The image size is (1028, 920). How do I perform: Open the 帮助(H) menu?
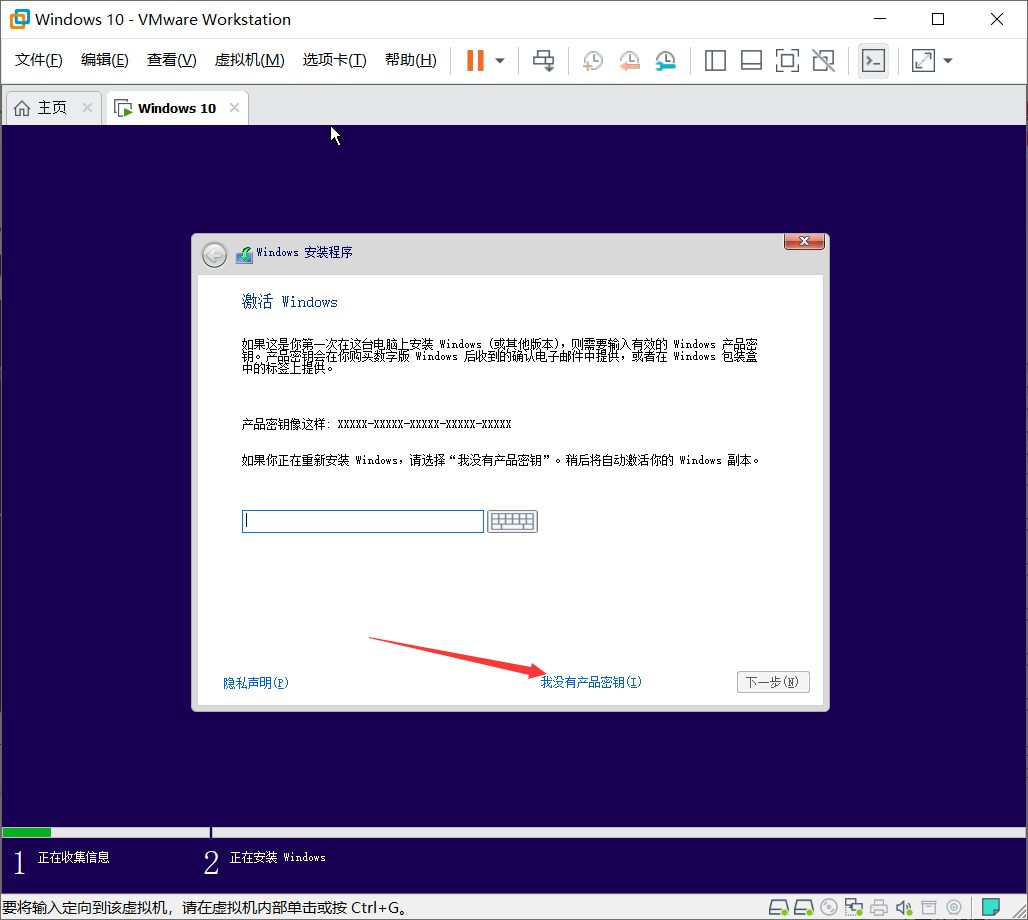410,60
